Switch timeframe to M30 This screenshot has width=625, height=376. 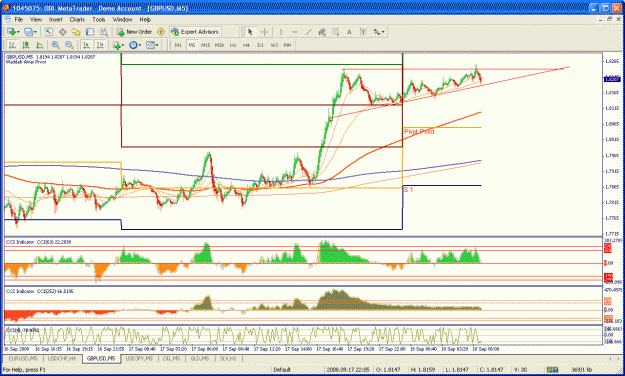coord(219,45)
